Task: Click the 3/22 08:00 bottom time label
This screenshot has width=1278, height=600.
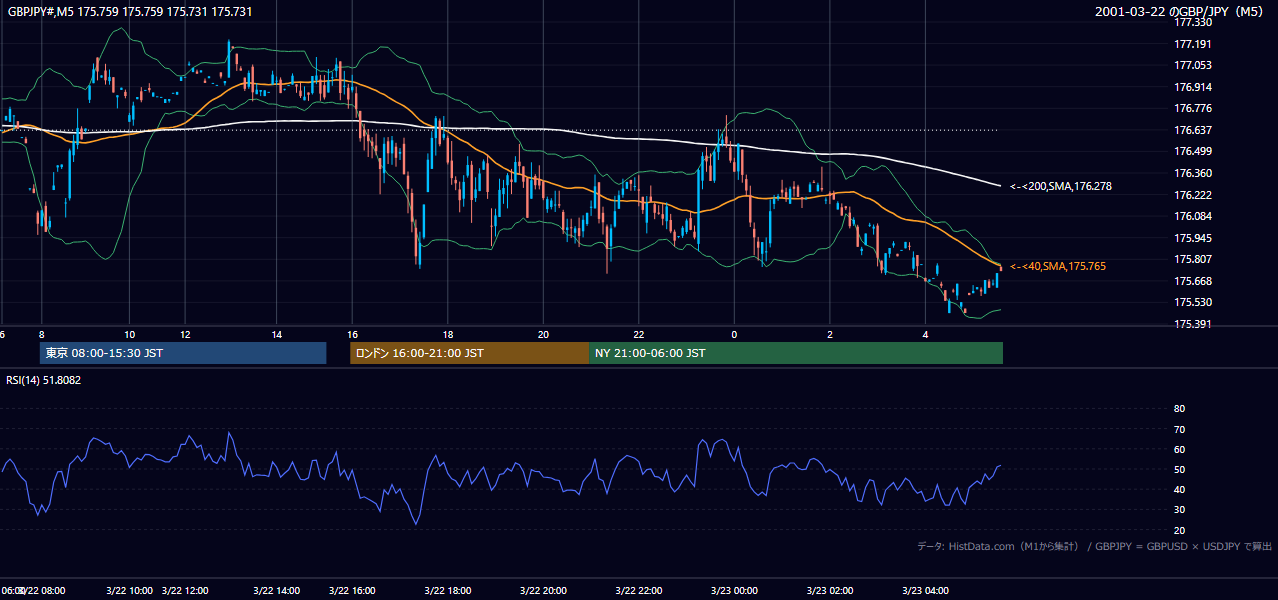Action: click(x=43, y=590)
